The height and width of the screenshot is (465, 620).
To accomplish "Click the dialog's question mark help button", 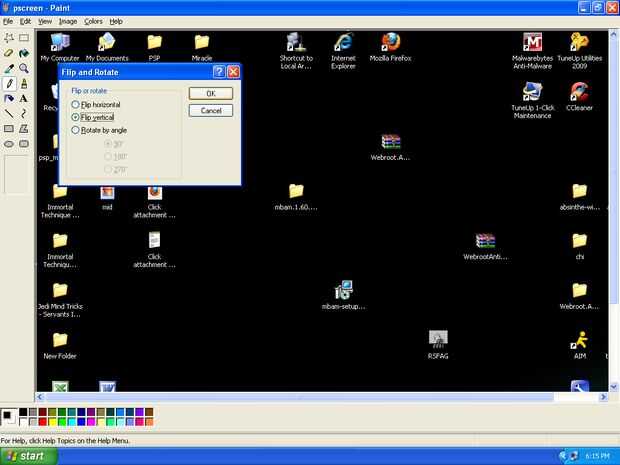I will click(219, 72).
